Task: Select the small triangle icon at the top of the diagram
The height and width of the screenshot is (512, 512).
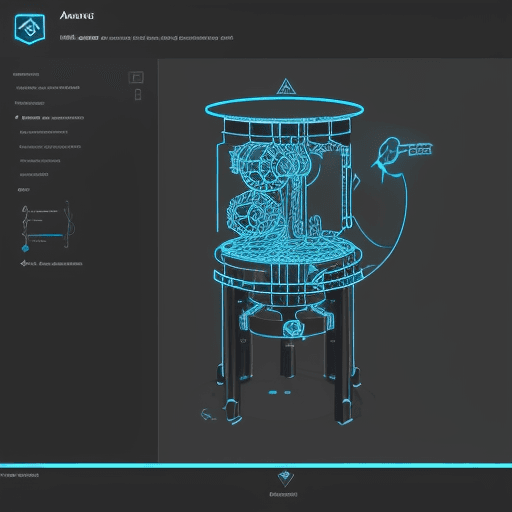Action: (25, 209)
